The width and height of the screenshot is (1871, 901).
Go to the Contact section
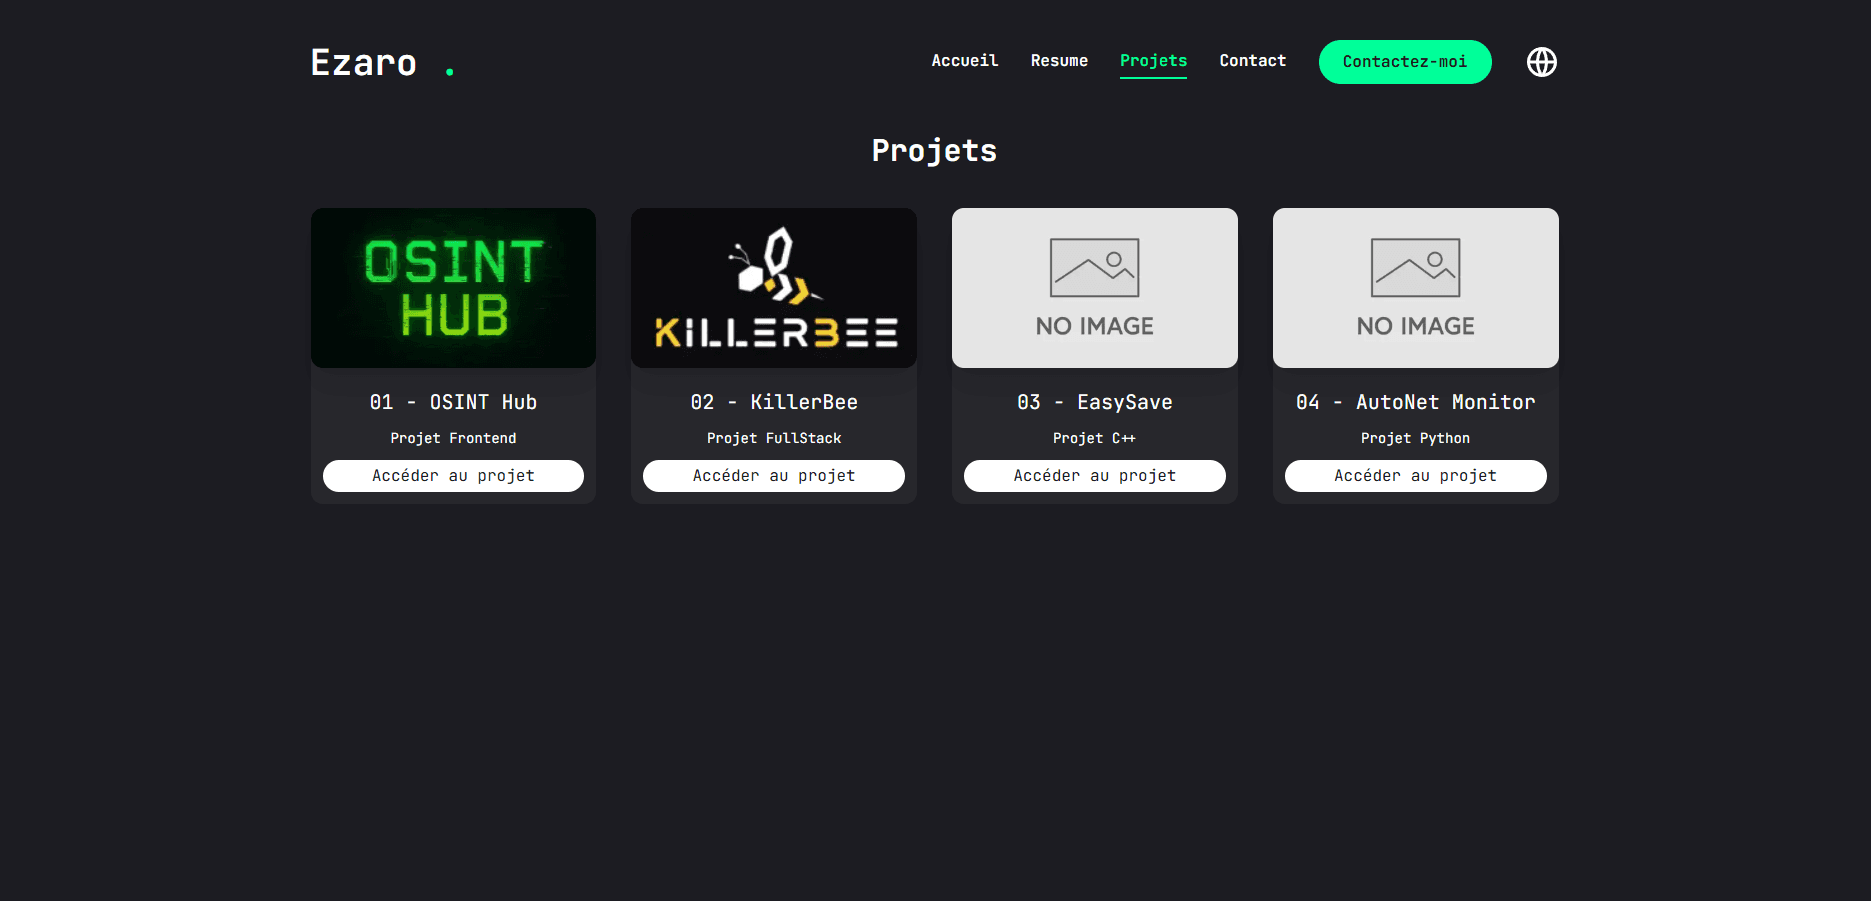(1252, 60)
